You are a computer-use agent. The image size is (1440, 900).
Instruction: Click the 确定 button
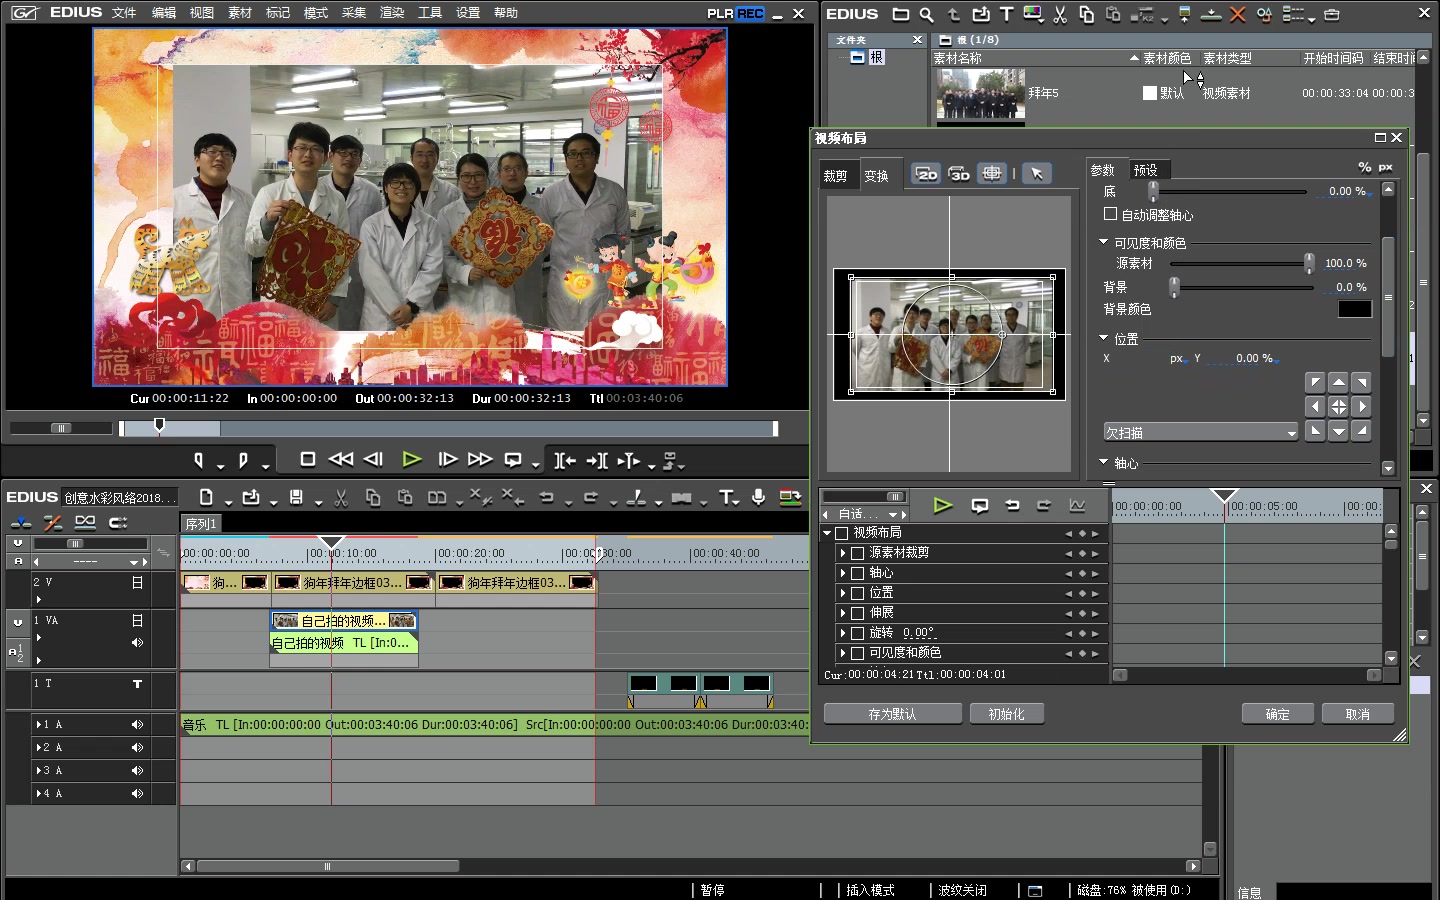tap(1277, 714)
